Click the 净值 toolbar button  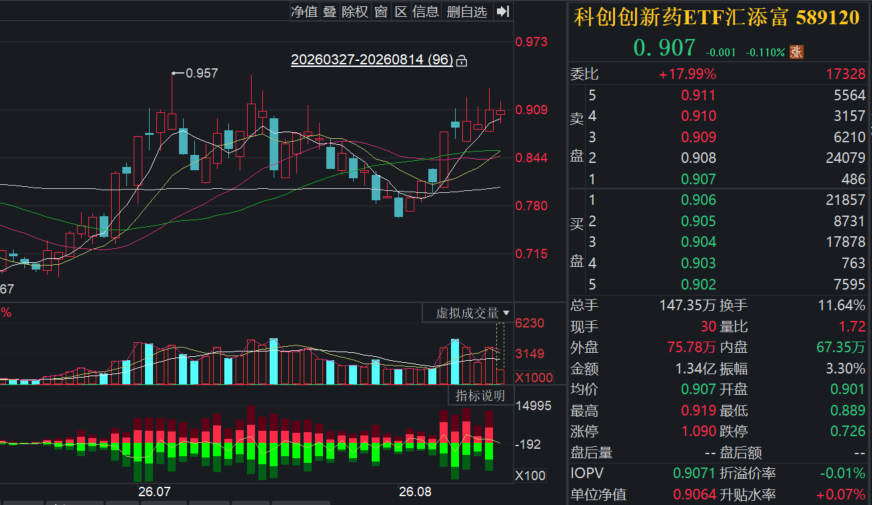[x=304, y=12]
